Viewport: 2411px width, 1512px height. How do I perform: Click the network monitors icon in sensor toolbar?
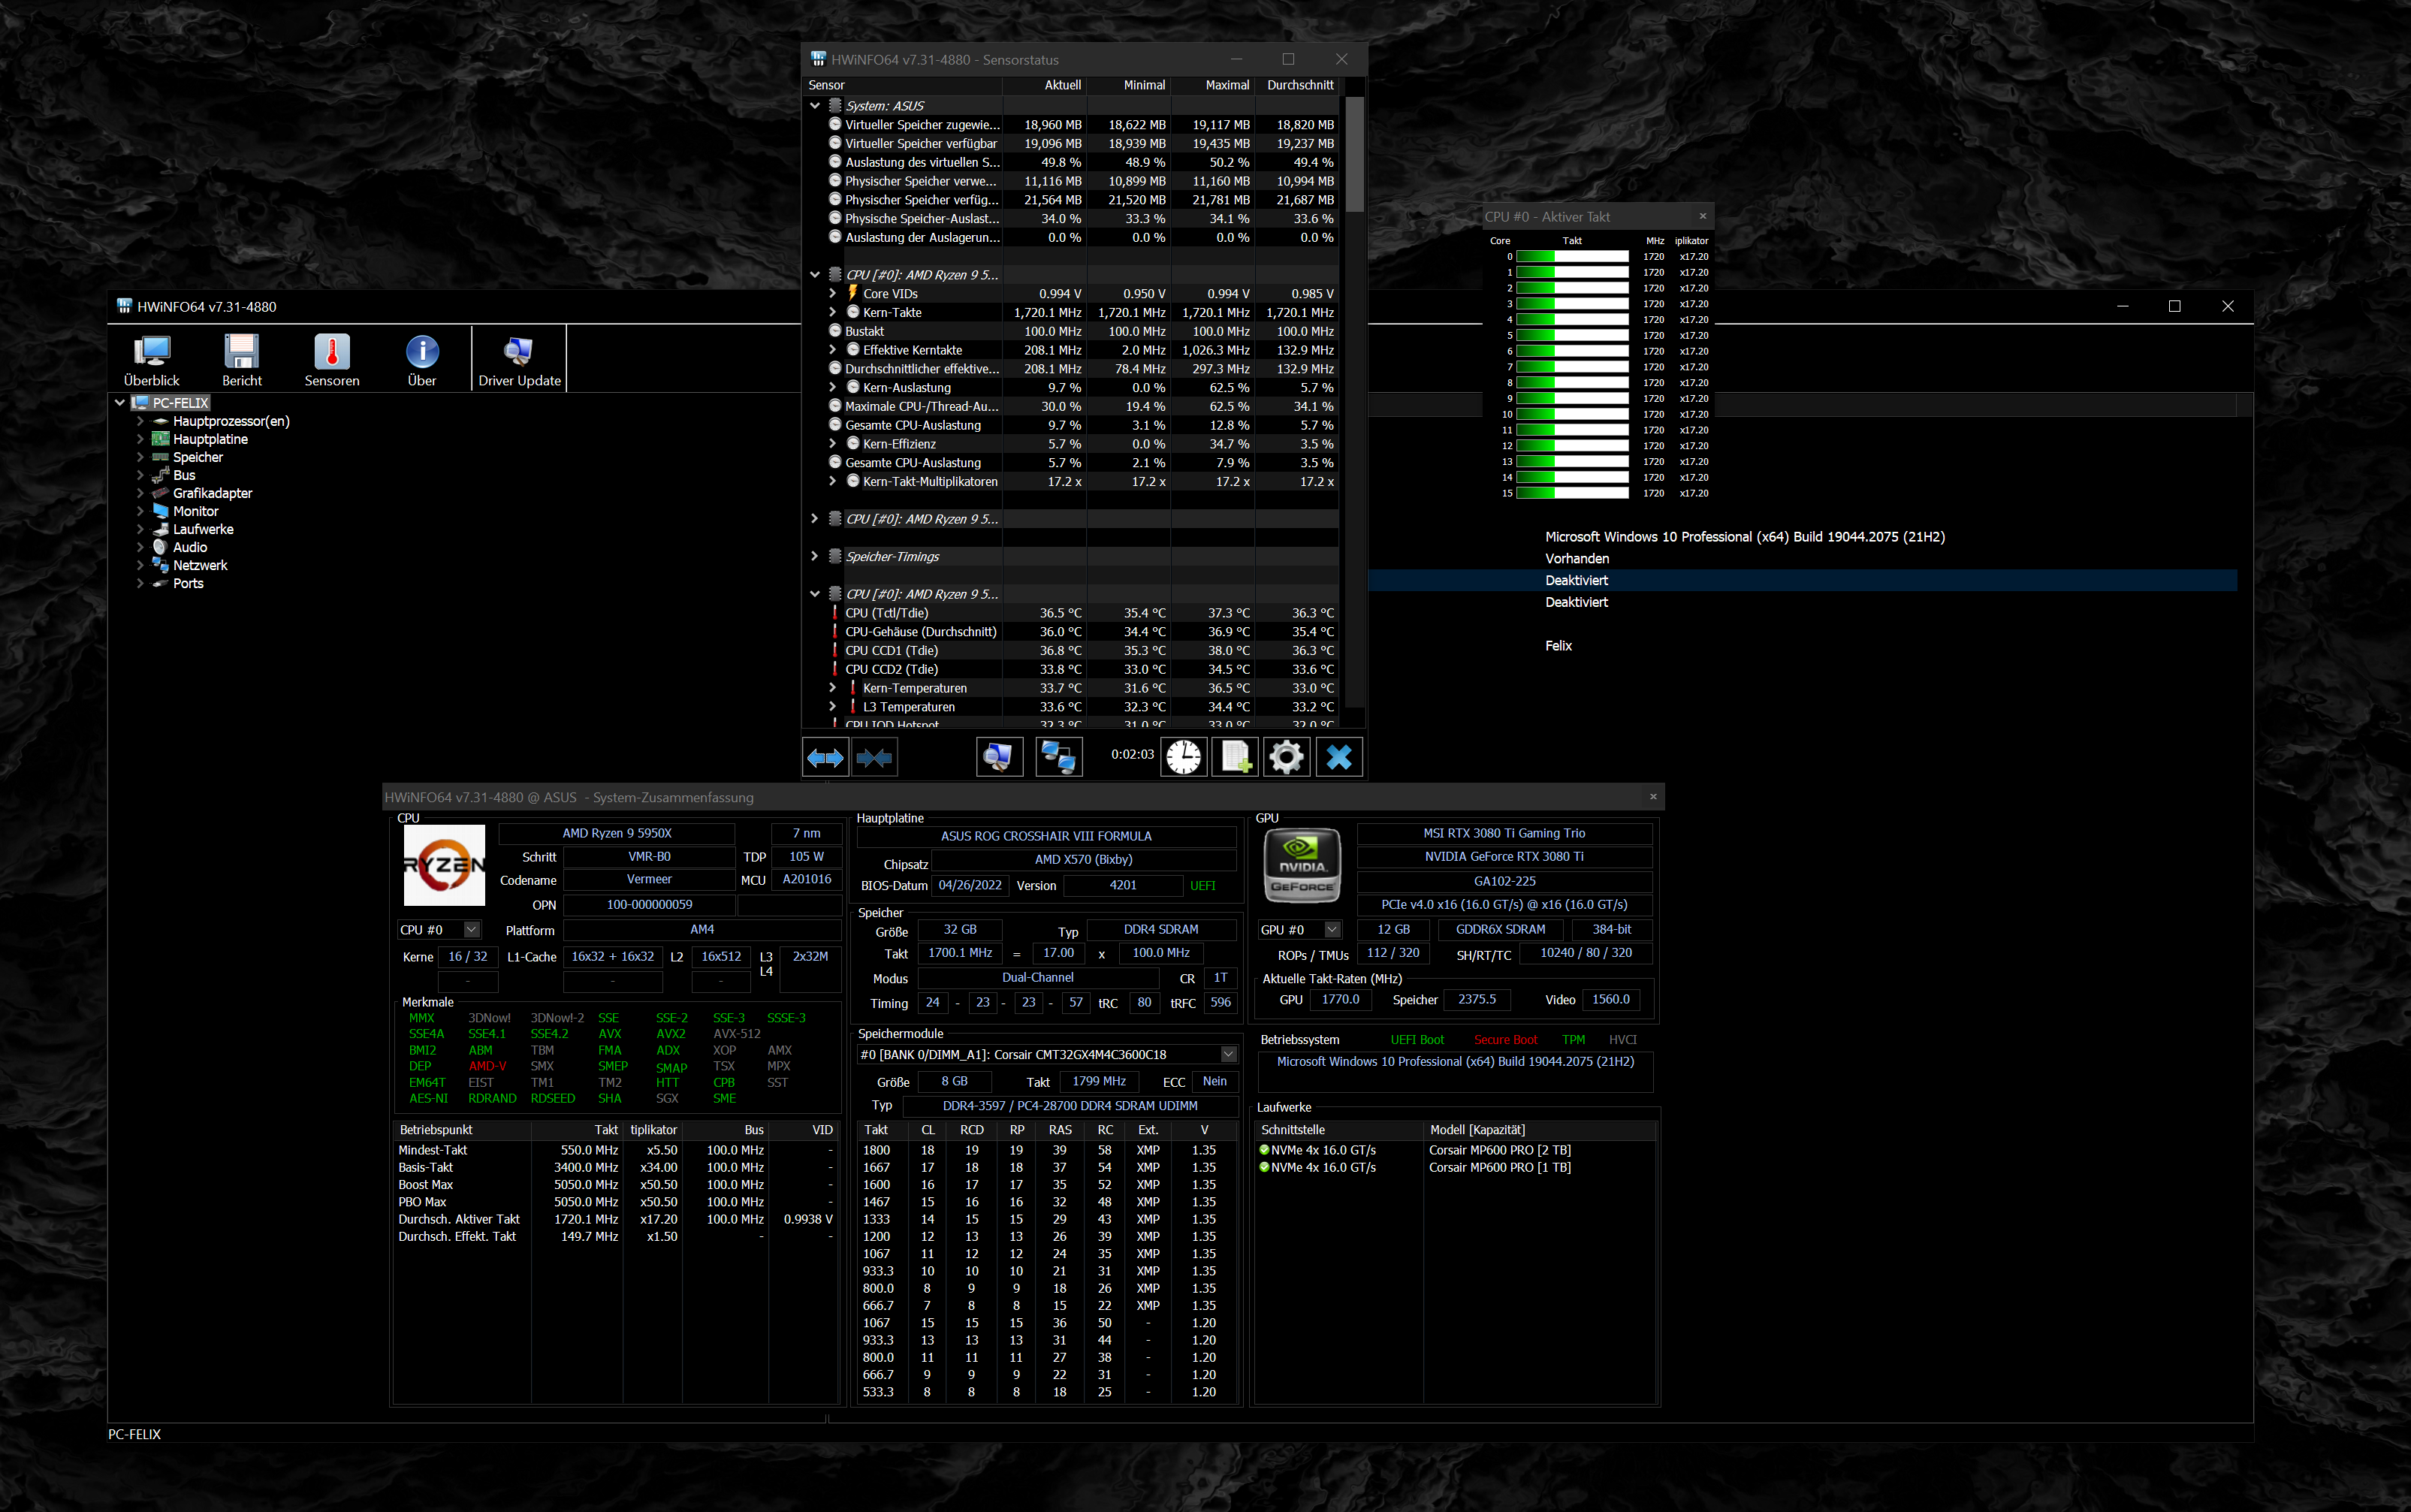[x=1058, y=758]
